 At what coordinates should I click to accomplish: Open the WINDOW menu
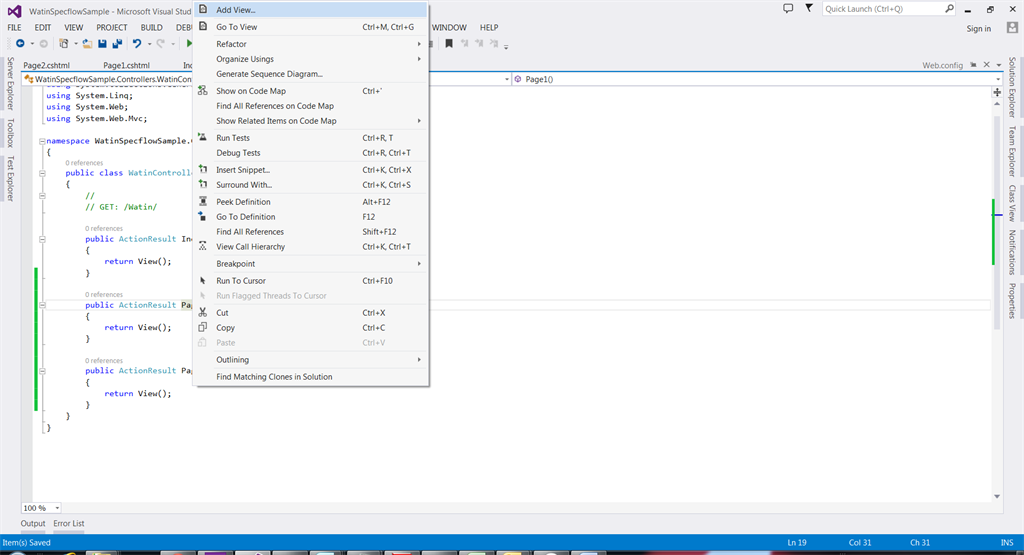[x=449, y=27]
